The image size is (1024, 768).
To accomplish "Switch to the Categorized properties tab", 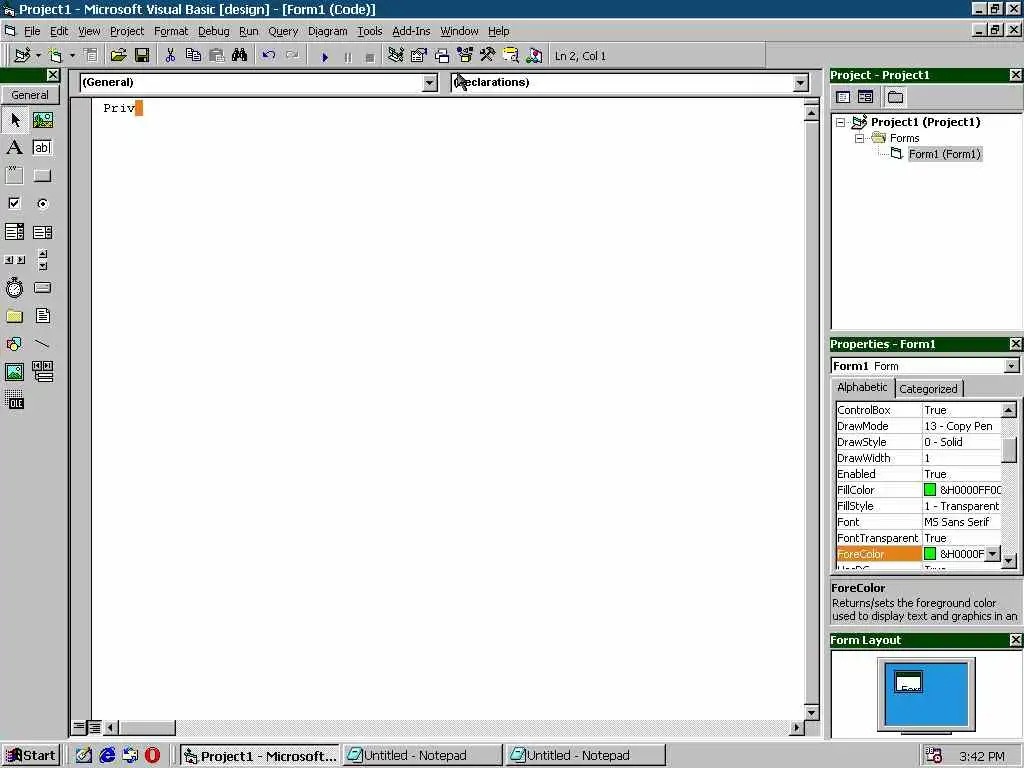I will coord(928,389).
